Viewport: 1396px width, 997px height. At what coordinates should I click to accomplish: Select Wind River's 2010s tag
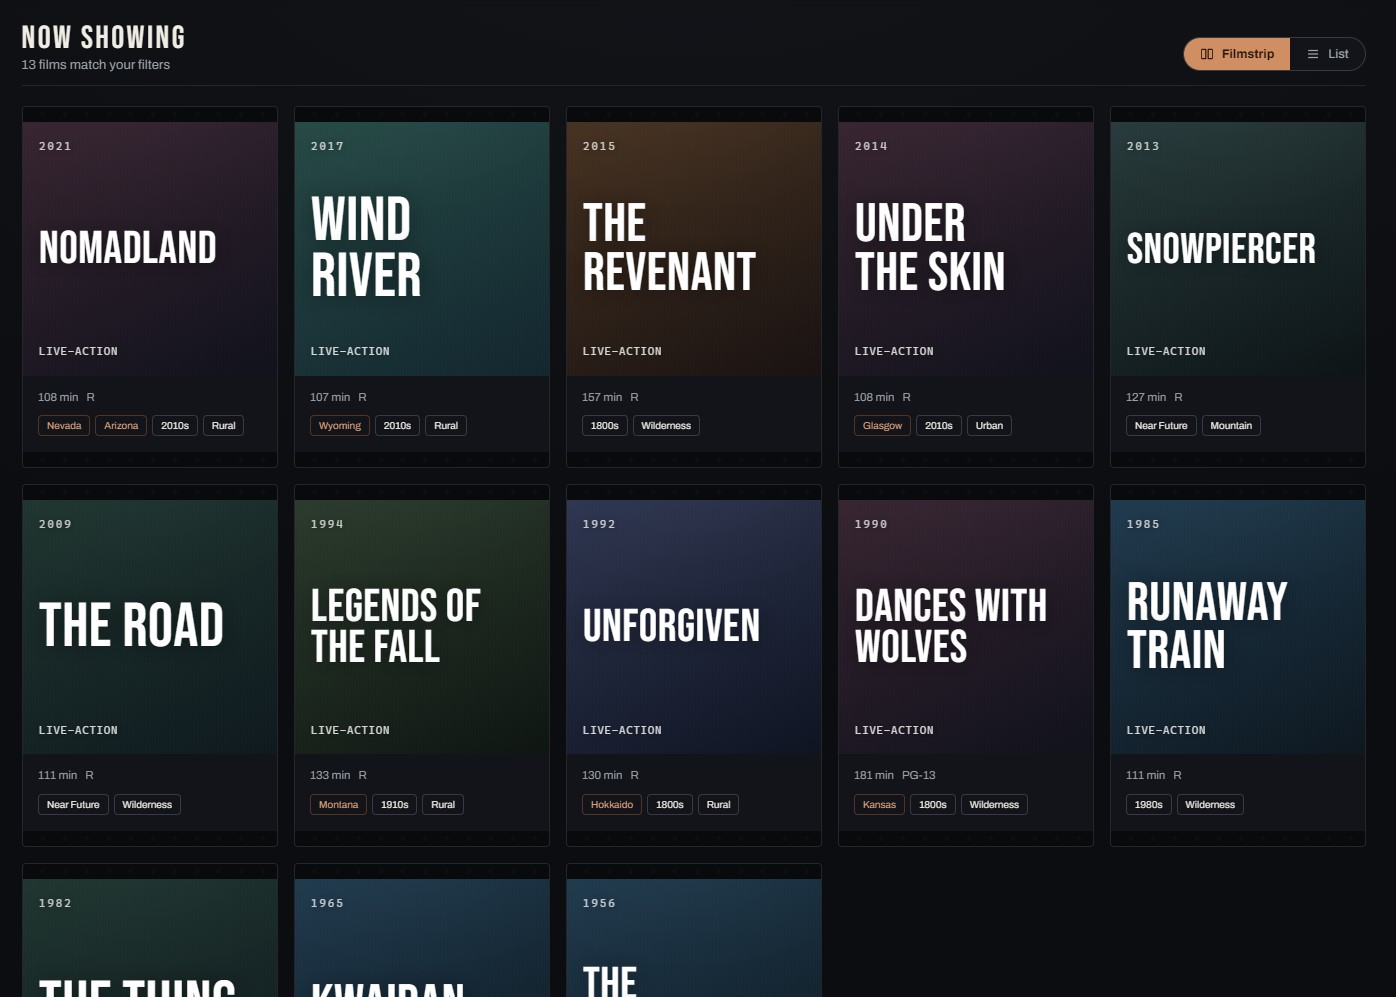(397, 426)
